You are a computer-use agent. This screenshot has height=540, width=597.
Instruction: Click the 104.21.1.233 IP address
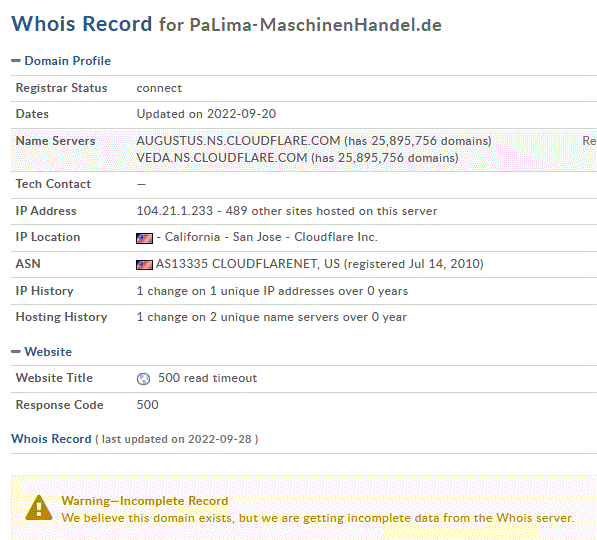[175, 211]
